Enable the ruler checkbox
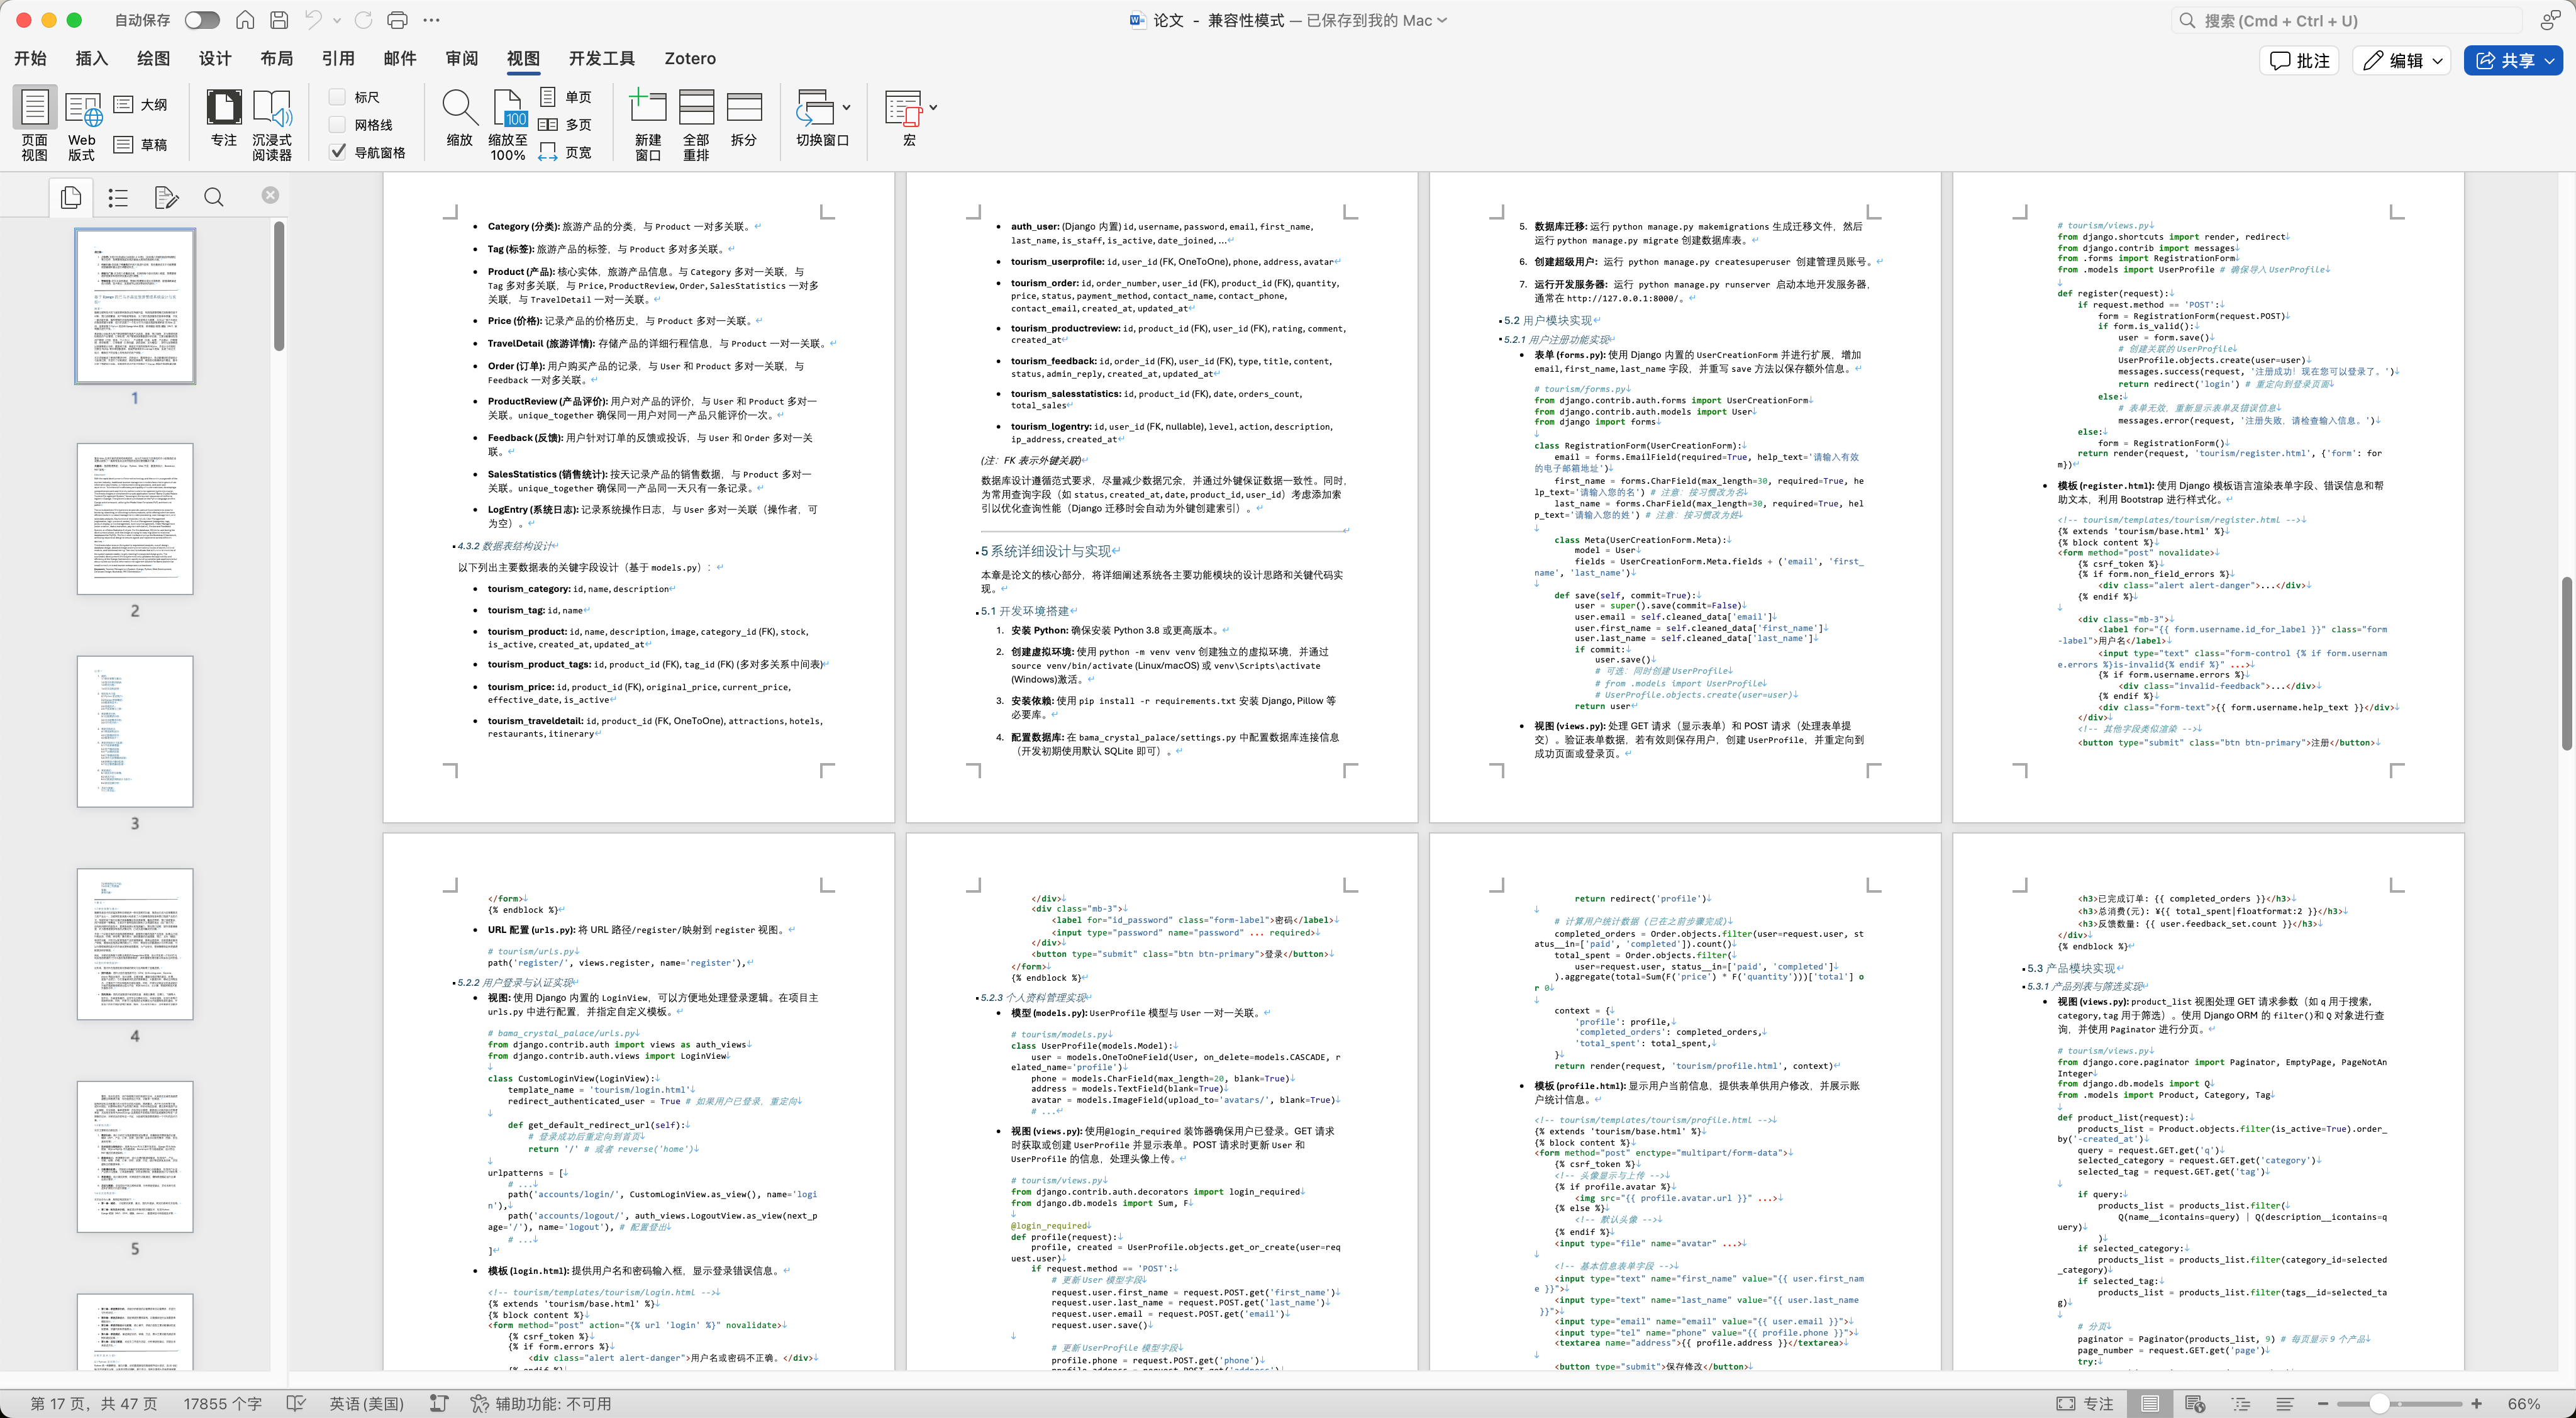This screenshot has height=1418, width=2576. click(338, 97)
